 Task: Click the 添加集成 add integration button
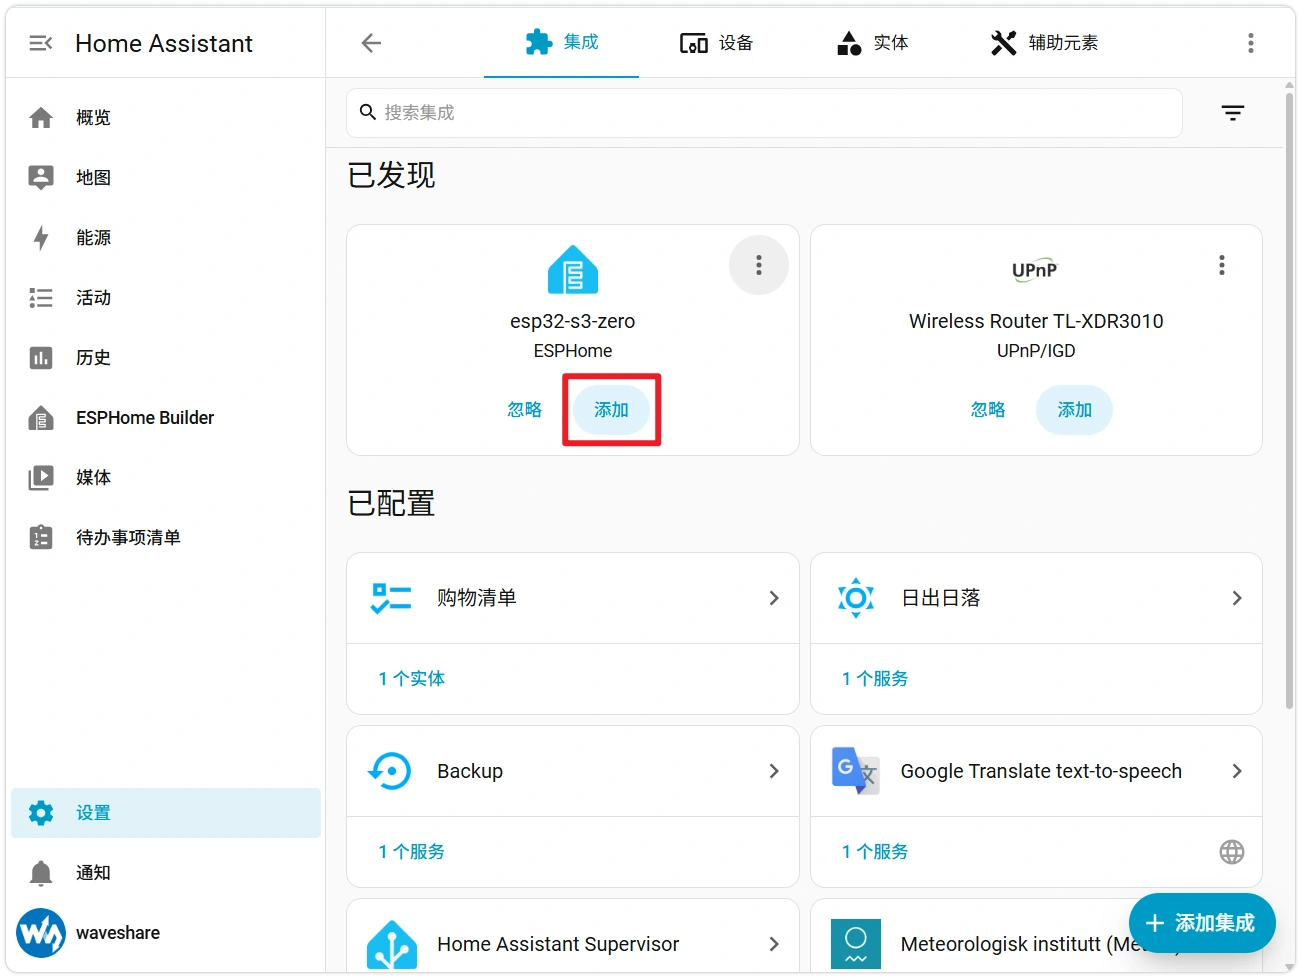(1202, 923)
